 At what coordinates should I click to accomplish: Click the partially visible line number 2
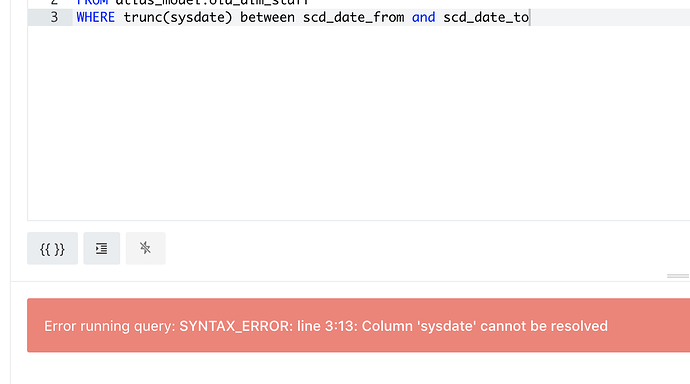point(54,2)
